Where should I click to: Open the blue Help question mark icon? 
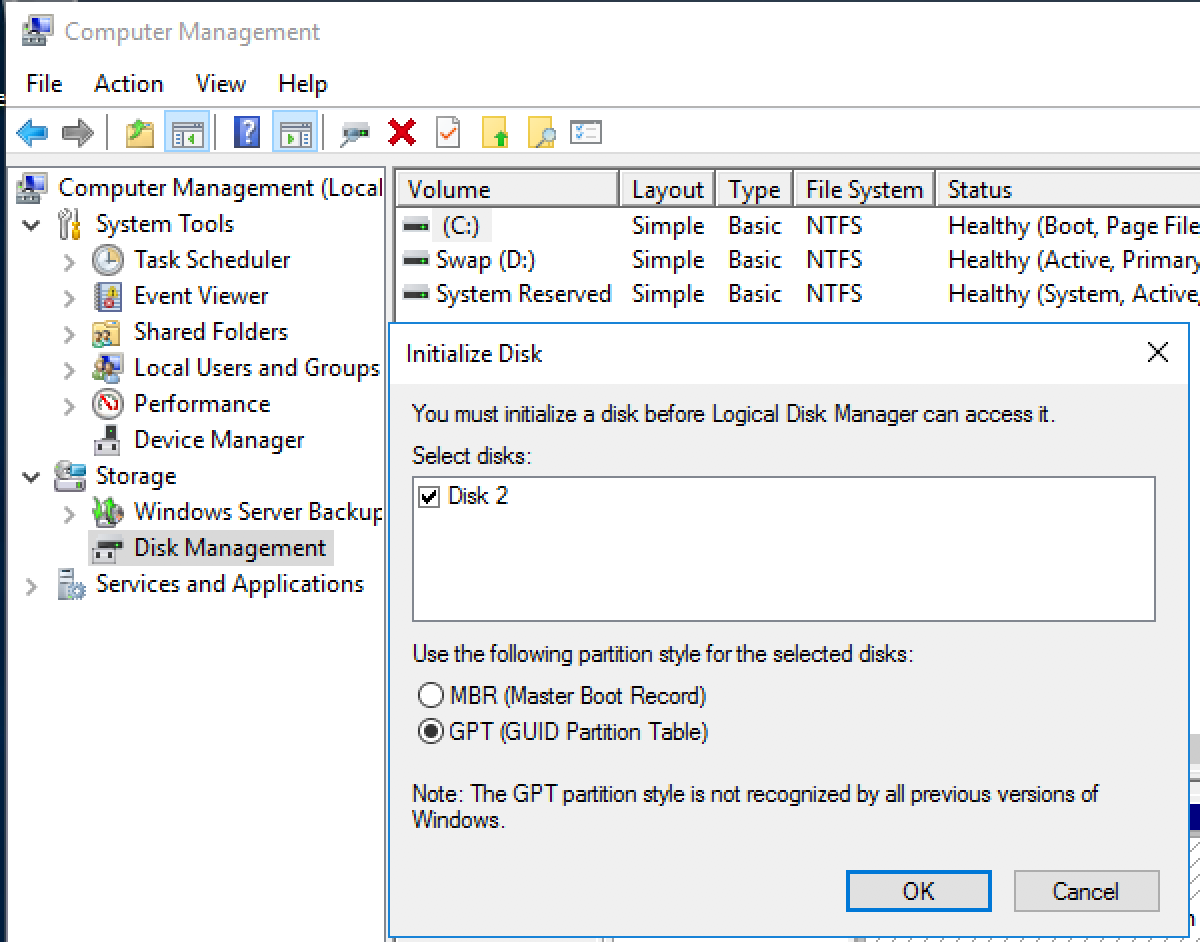click(x=247, y=132)
